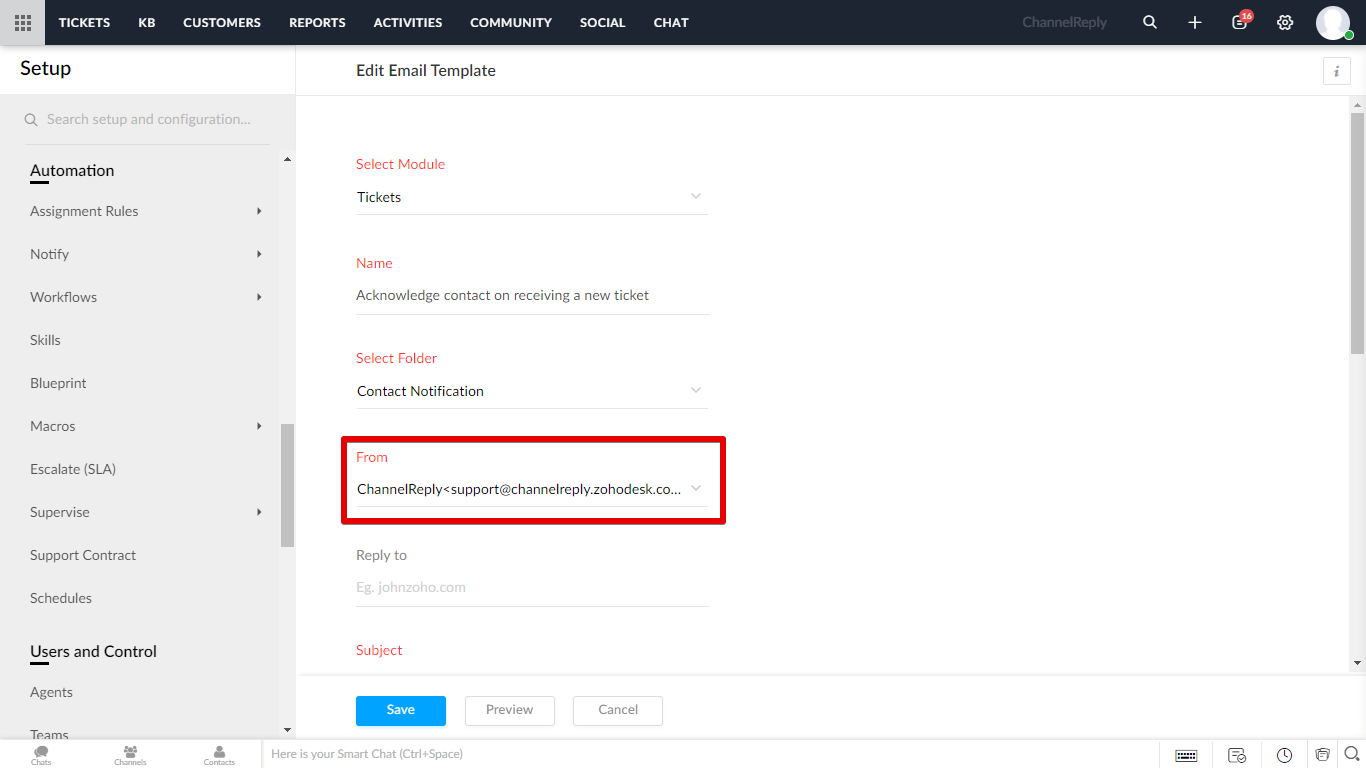Go to the CUSTOMERS tab
Viewport: 1366px width, 768px height.
coord(222,22)
